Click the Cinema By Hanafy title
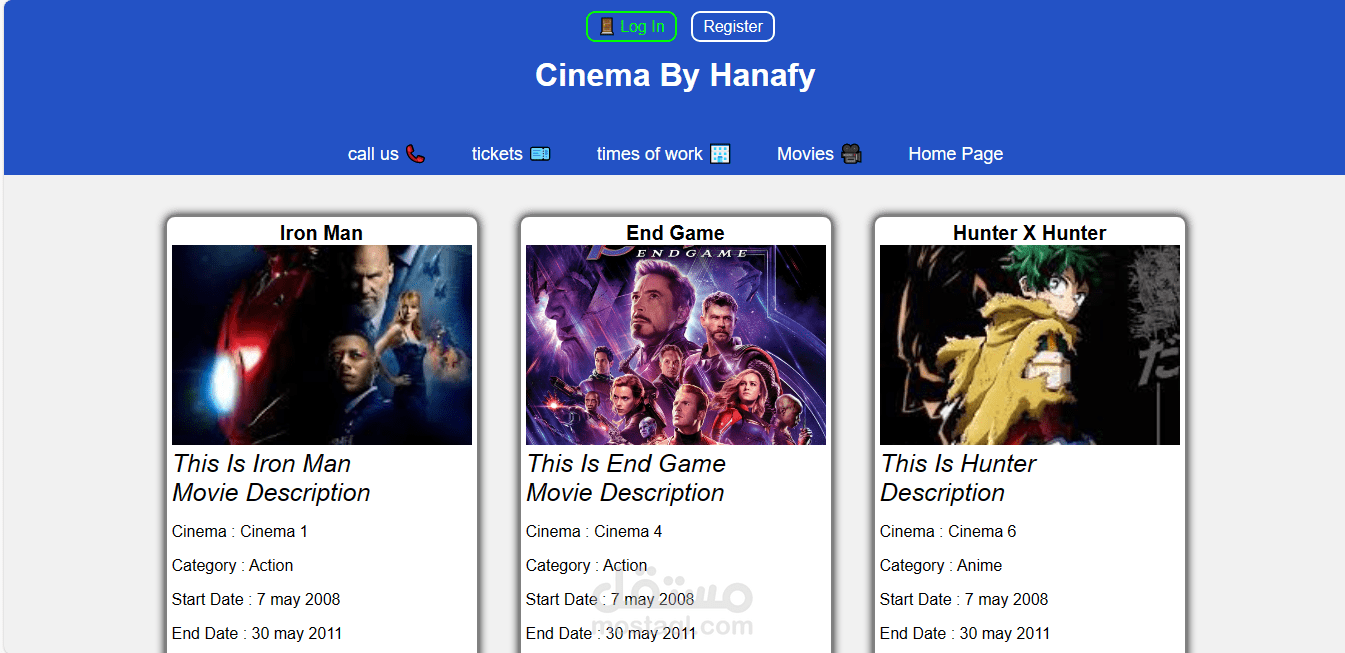This screenshot has width=1345, height=653. [675, 75]
